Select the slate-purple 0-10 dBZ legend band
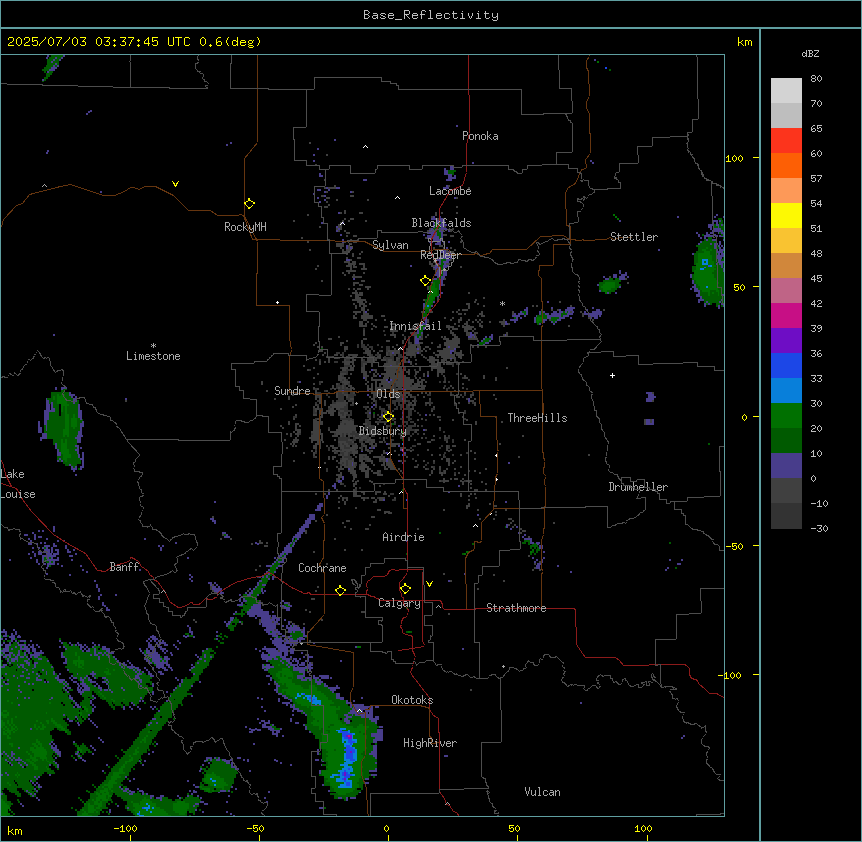Viewport: 862px width, 842px height. pos(786,466)
